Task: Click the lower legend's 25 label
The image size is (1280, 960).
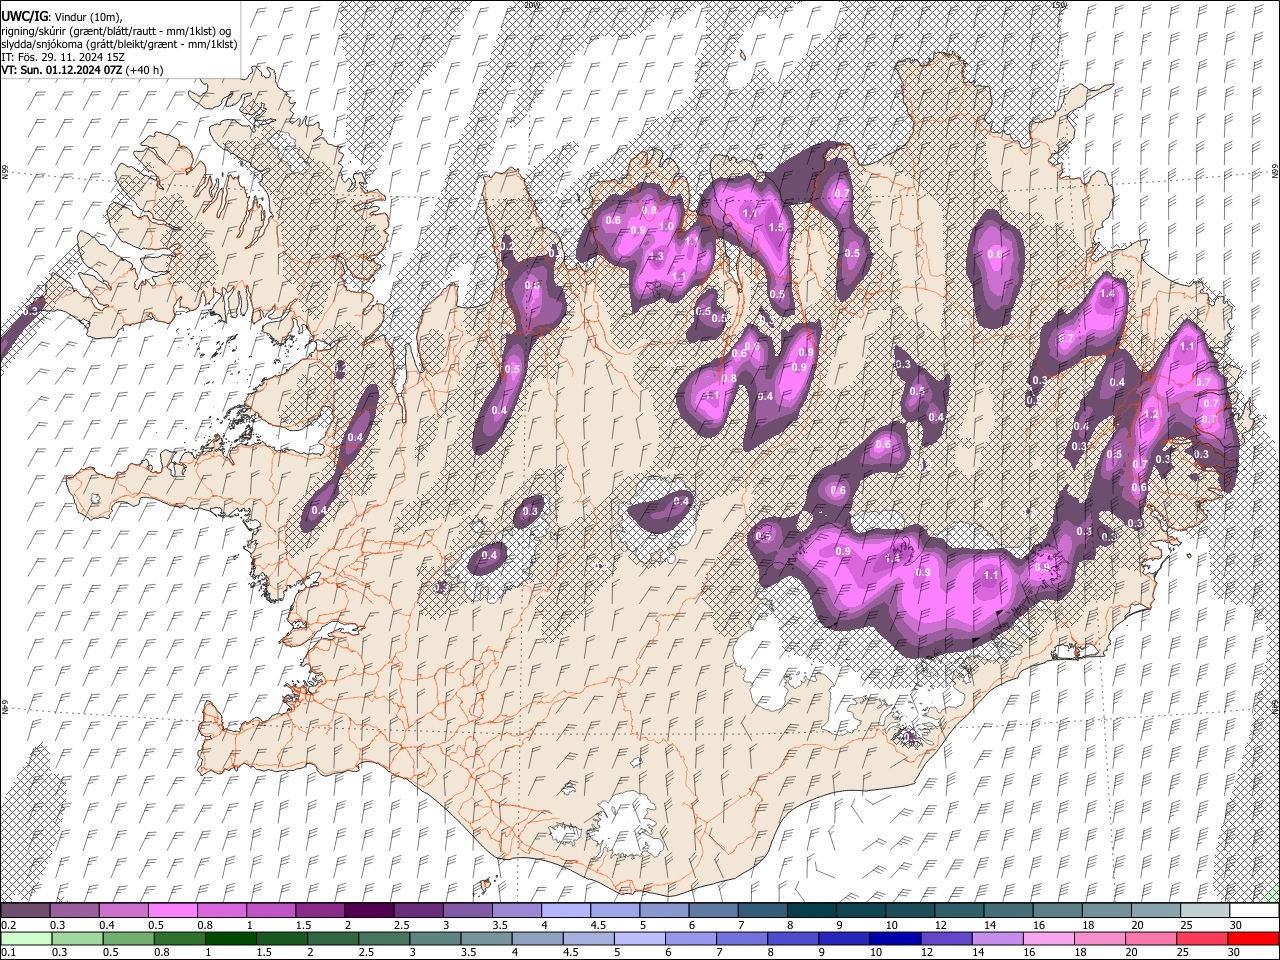Action: click(1181, 952)
